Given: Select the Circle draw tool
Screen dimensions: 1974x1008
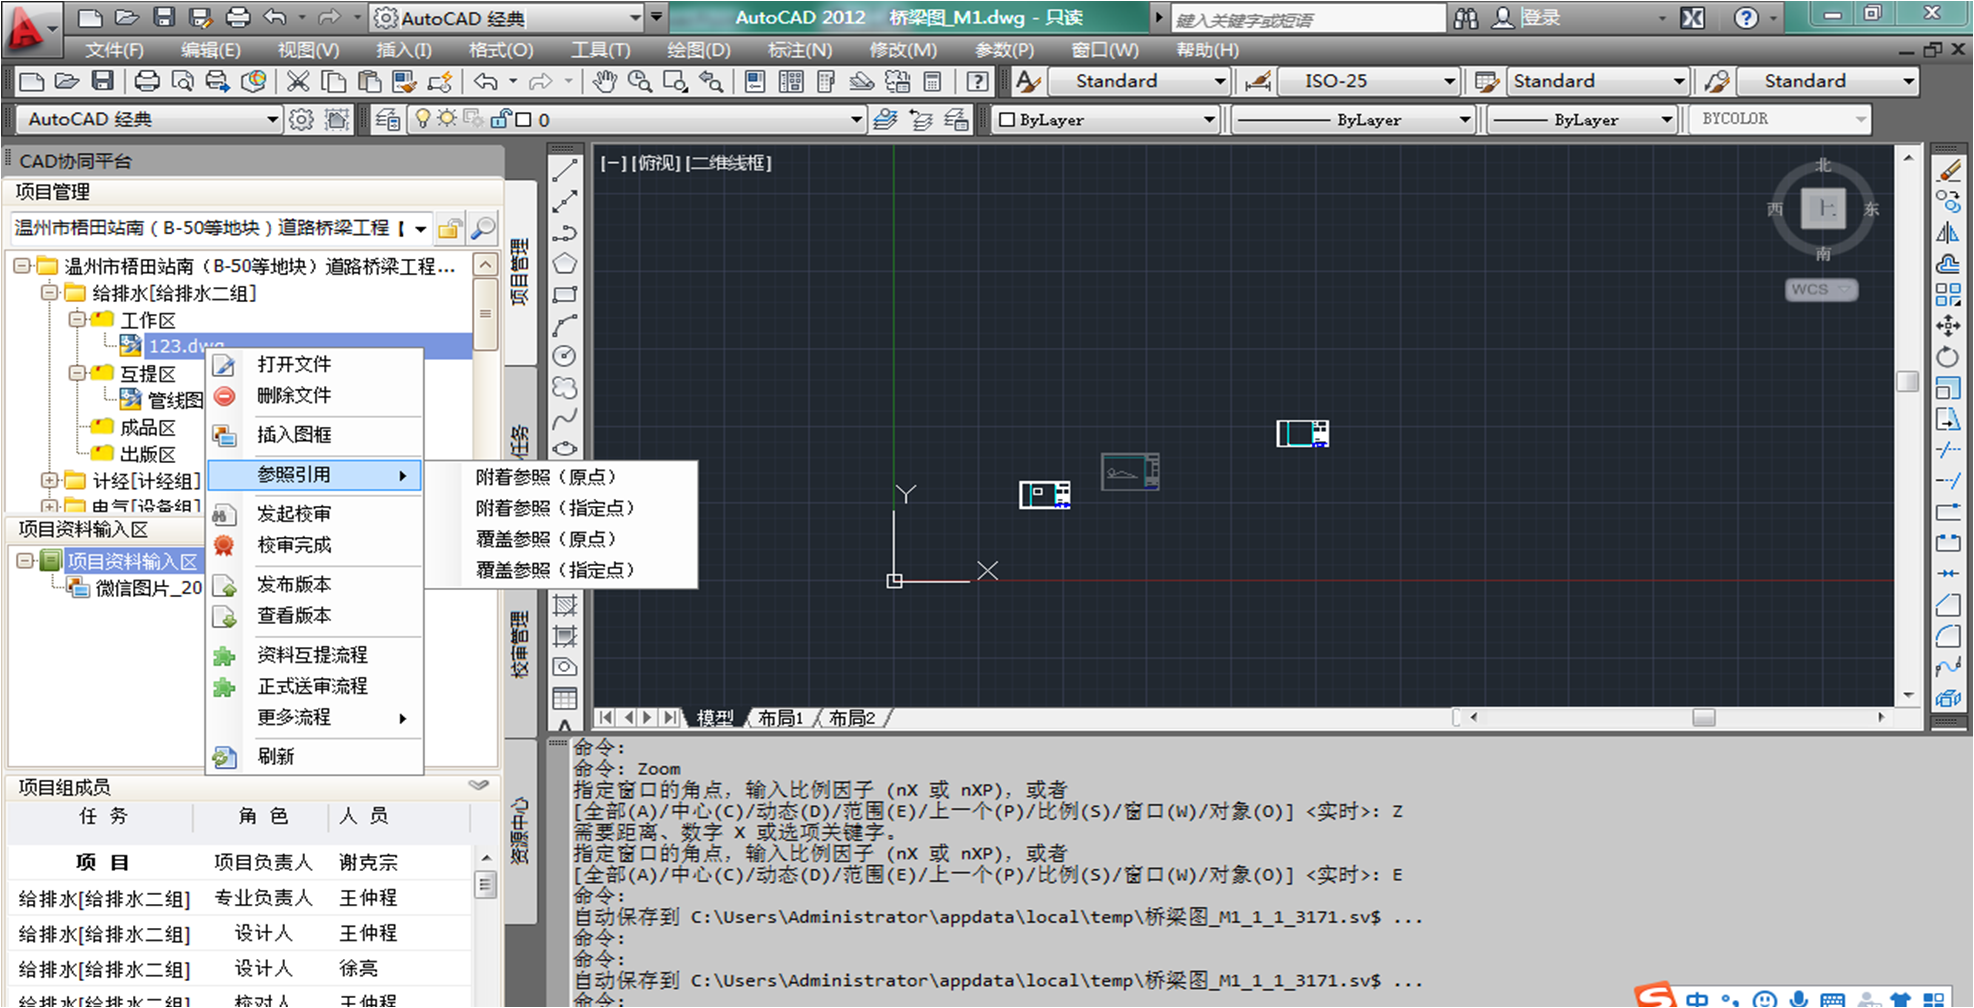Looking at the screenshot, I should coord(565,357).
